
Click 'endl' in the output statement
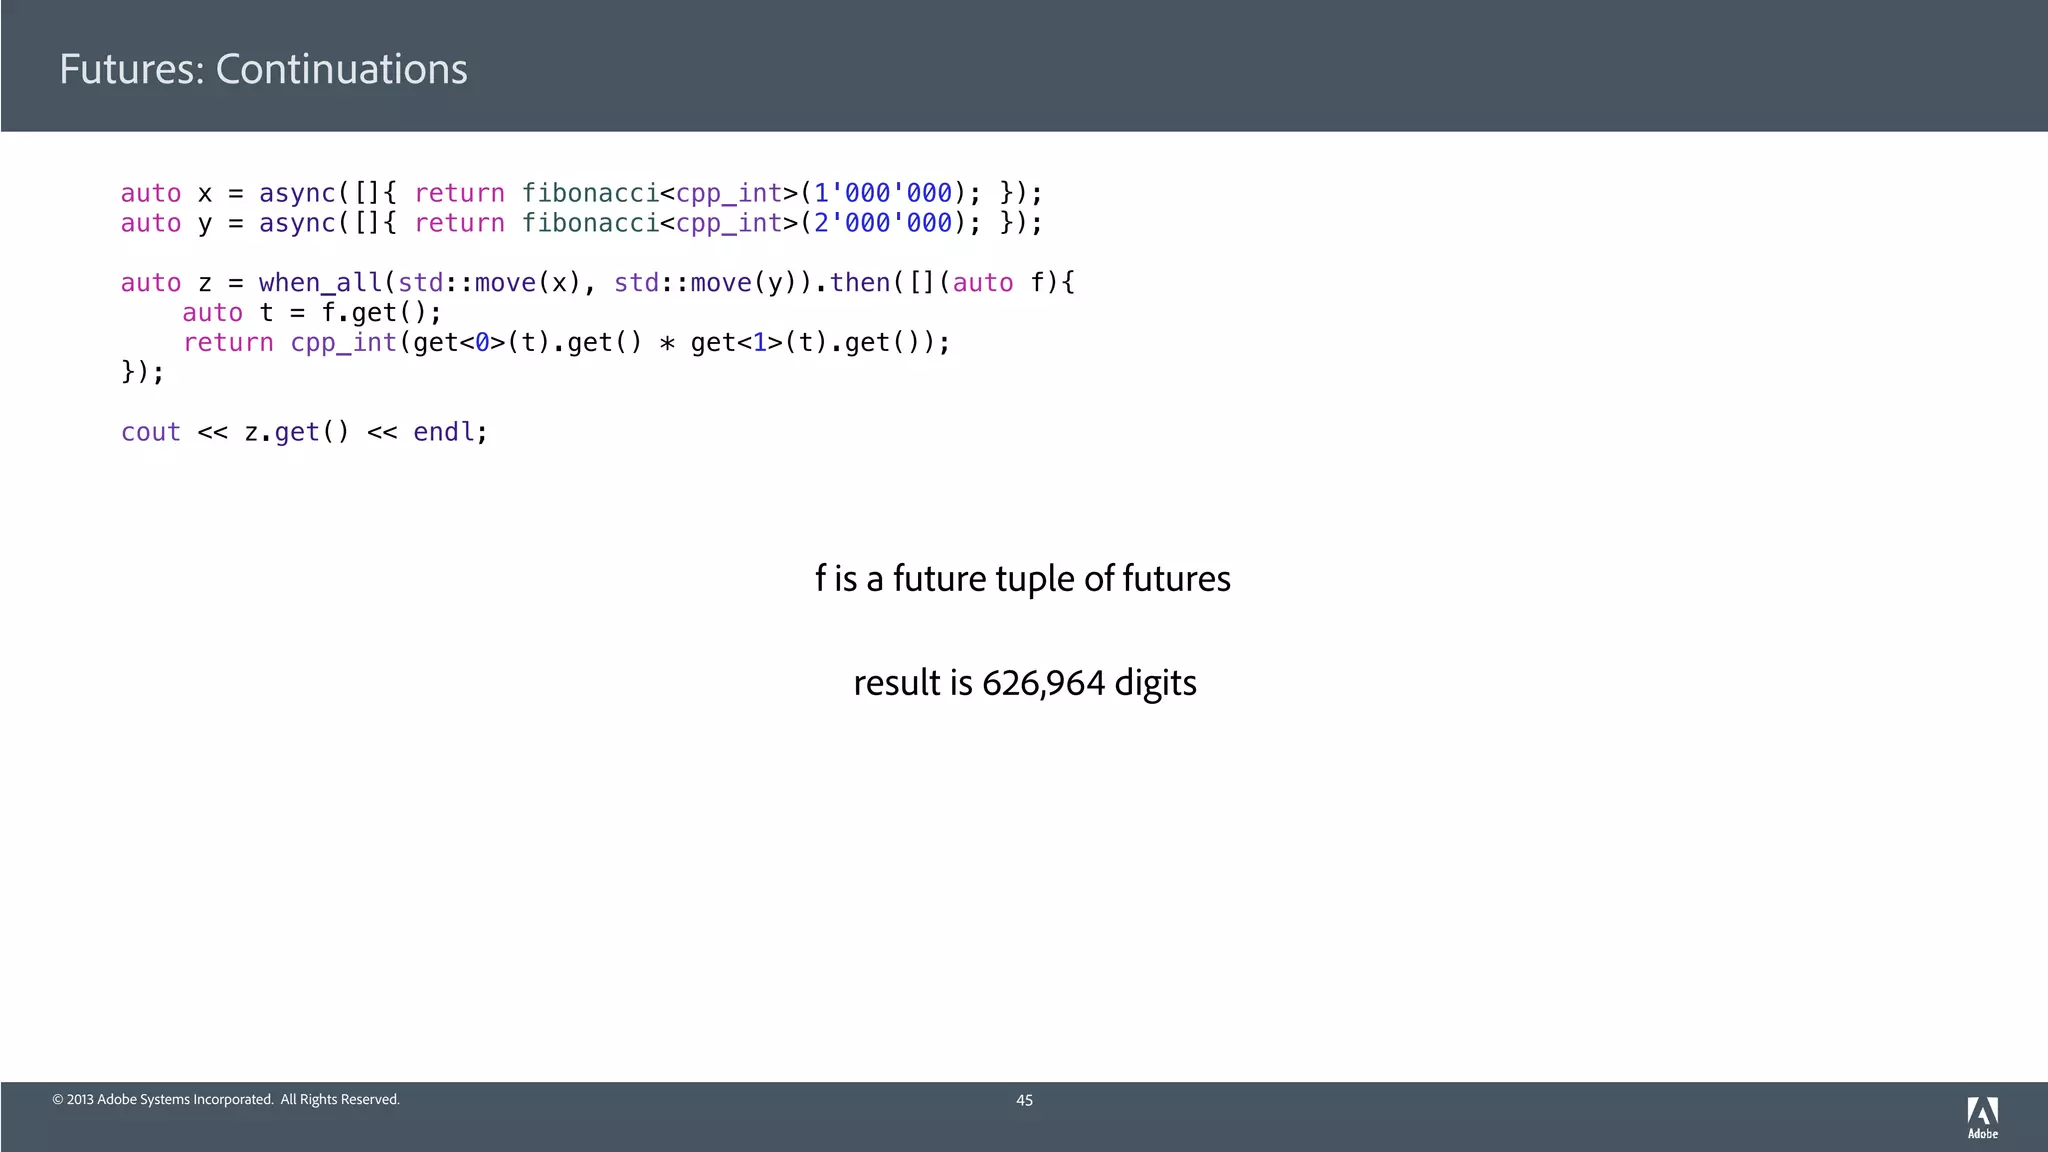(443, 432)
